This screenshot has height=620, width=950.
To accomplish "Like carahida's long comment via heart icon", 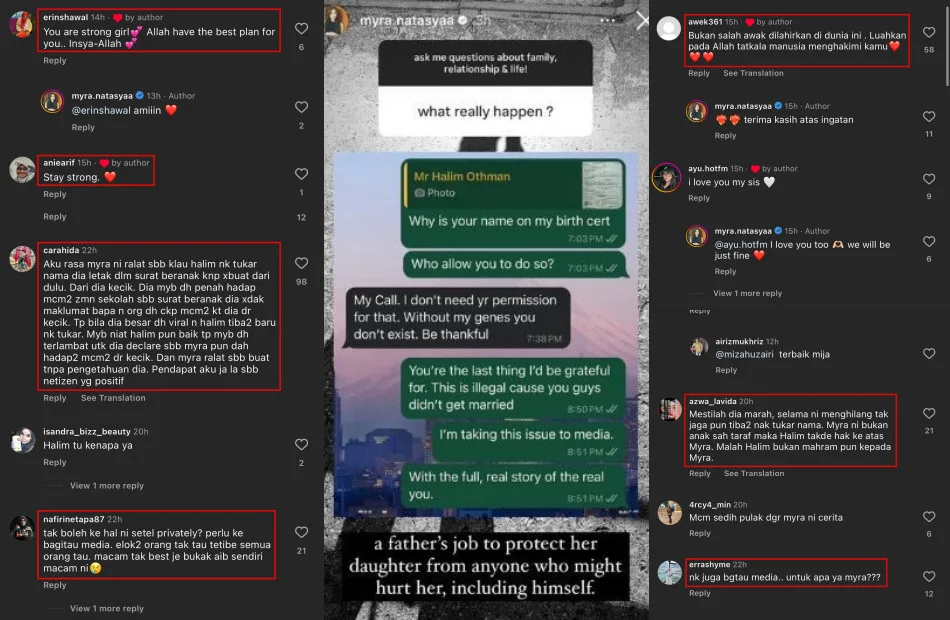I will tap(301, 263).
